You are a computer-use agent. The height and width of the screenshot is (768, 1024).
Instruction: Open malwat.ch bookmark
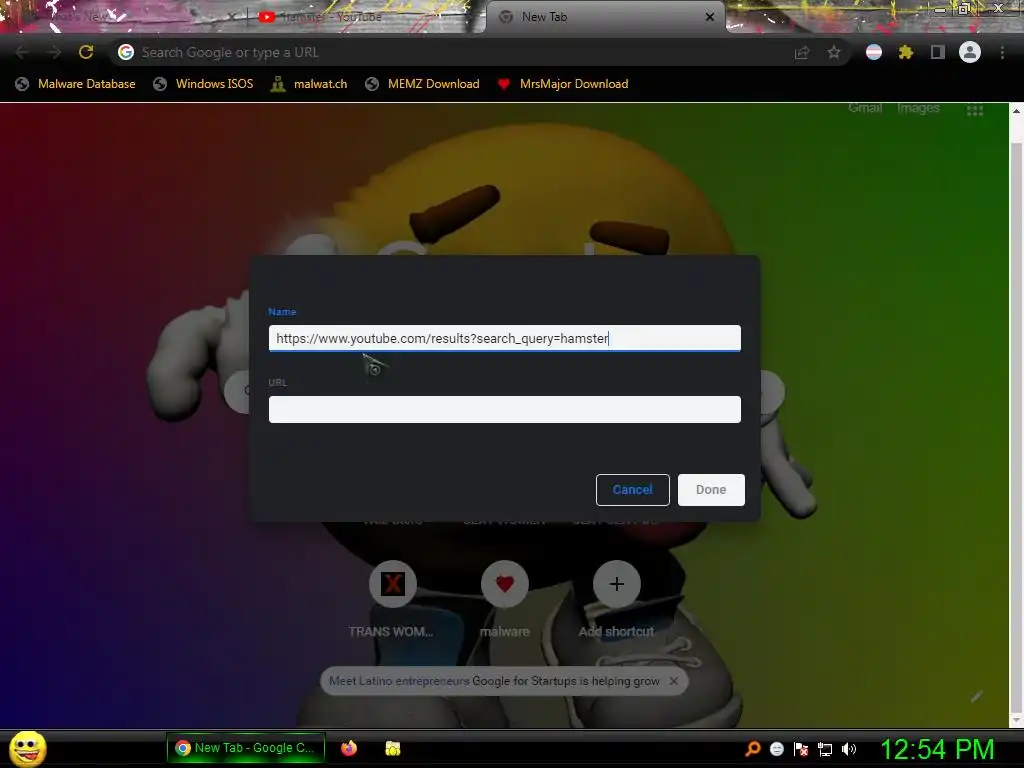(x=309, y=84)
